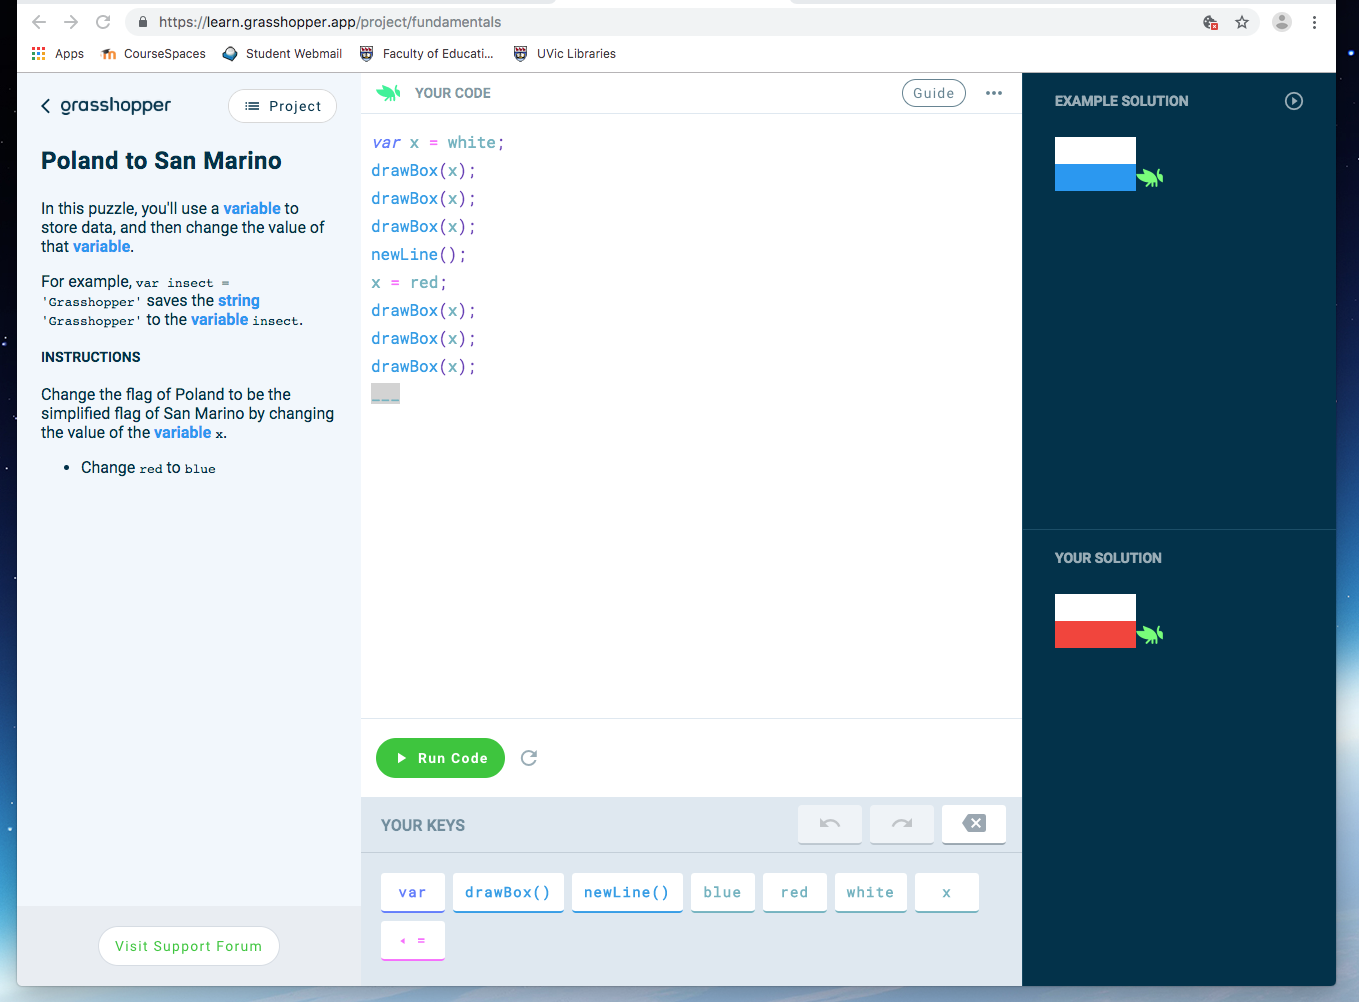
Task: Click the empty placeholder at code end
Action: pos(385,394)
